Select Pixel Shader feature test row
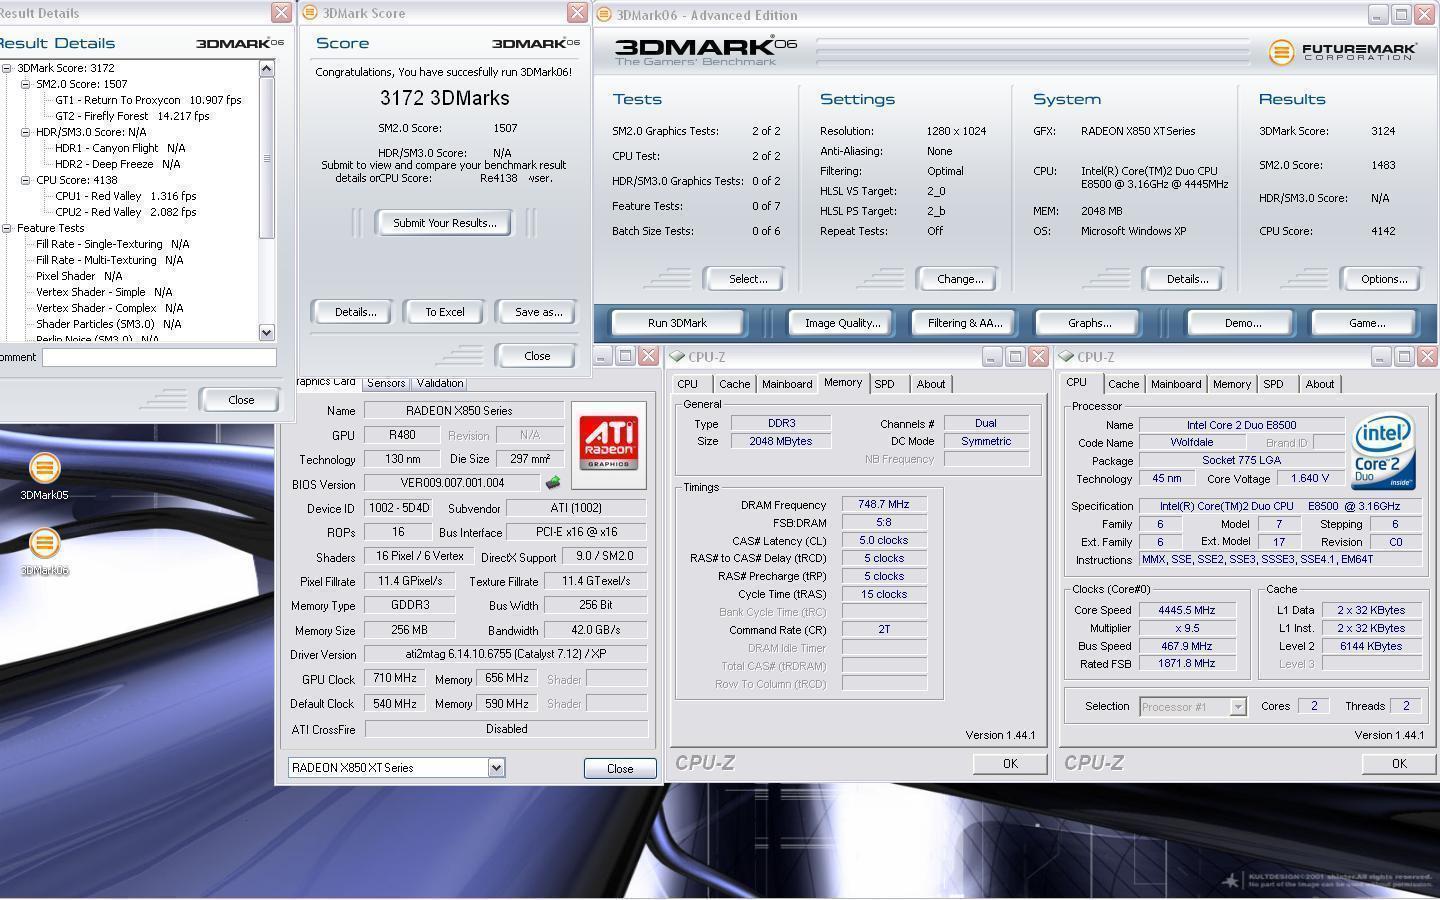This screenshot has width=1440, height=900. pos(79,276)
